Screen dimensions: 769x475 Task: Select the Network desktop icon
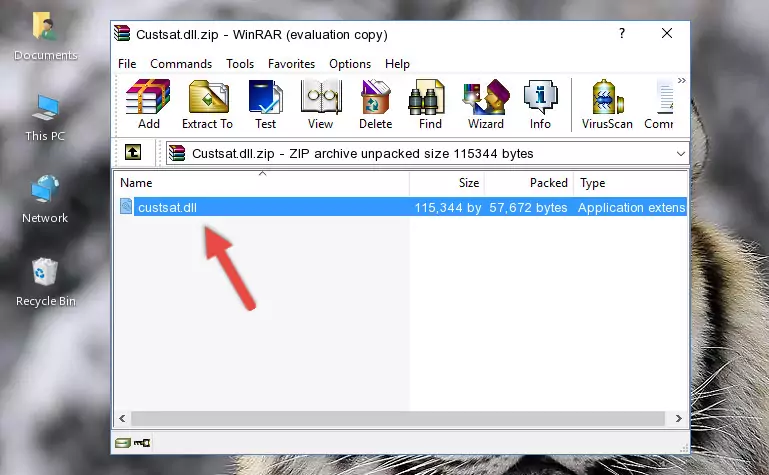point(45,200)
